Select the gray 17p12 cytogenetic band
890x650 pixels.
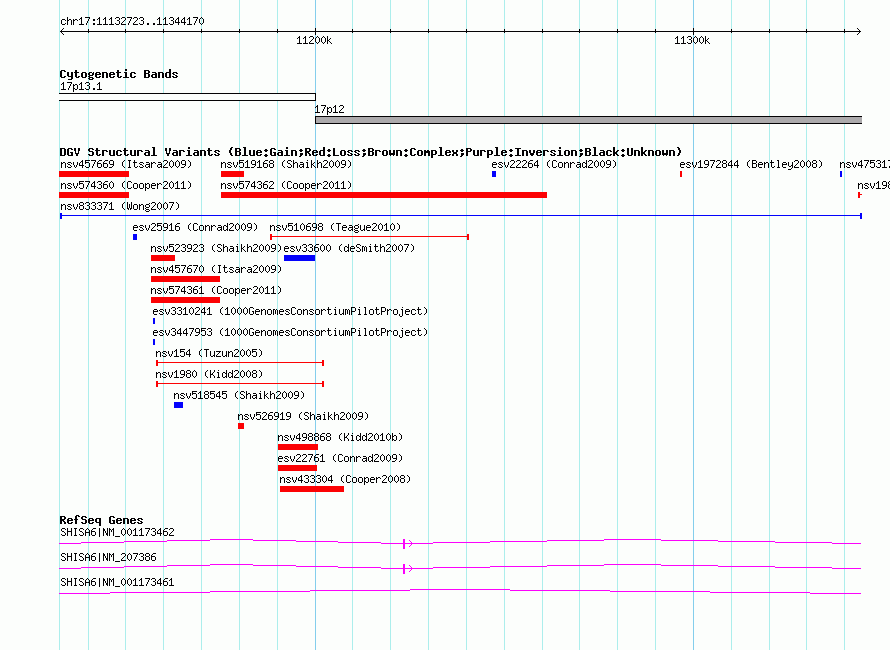pos(589,120)
